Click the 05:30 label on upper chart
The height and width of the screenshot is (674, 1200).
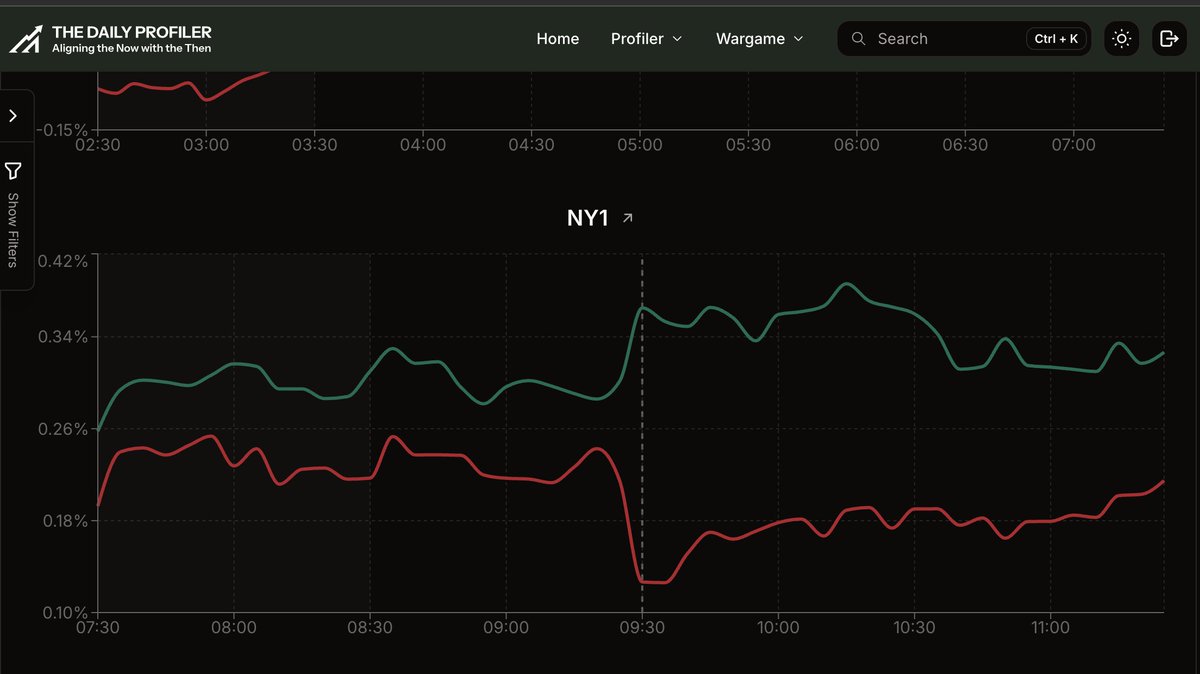pos(748,145)
